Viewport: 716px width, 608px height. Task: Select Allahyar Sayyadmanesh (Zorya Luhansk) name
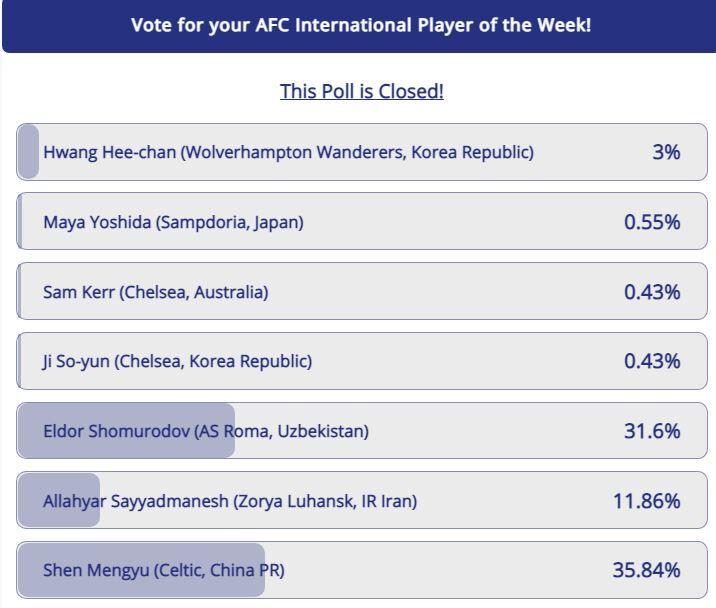[230, 501]
